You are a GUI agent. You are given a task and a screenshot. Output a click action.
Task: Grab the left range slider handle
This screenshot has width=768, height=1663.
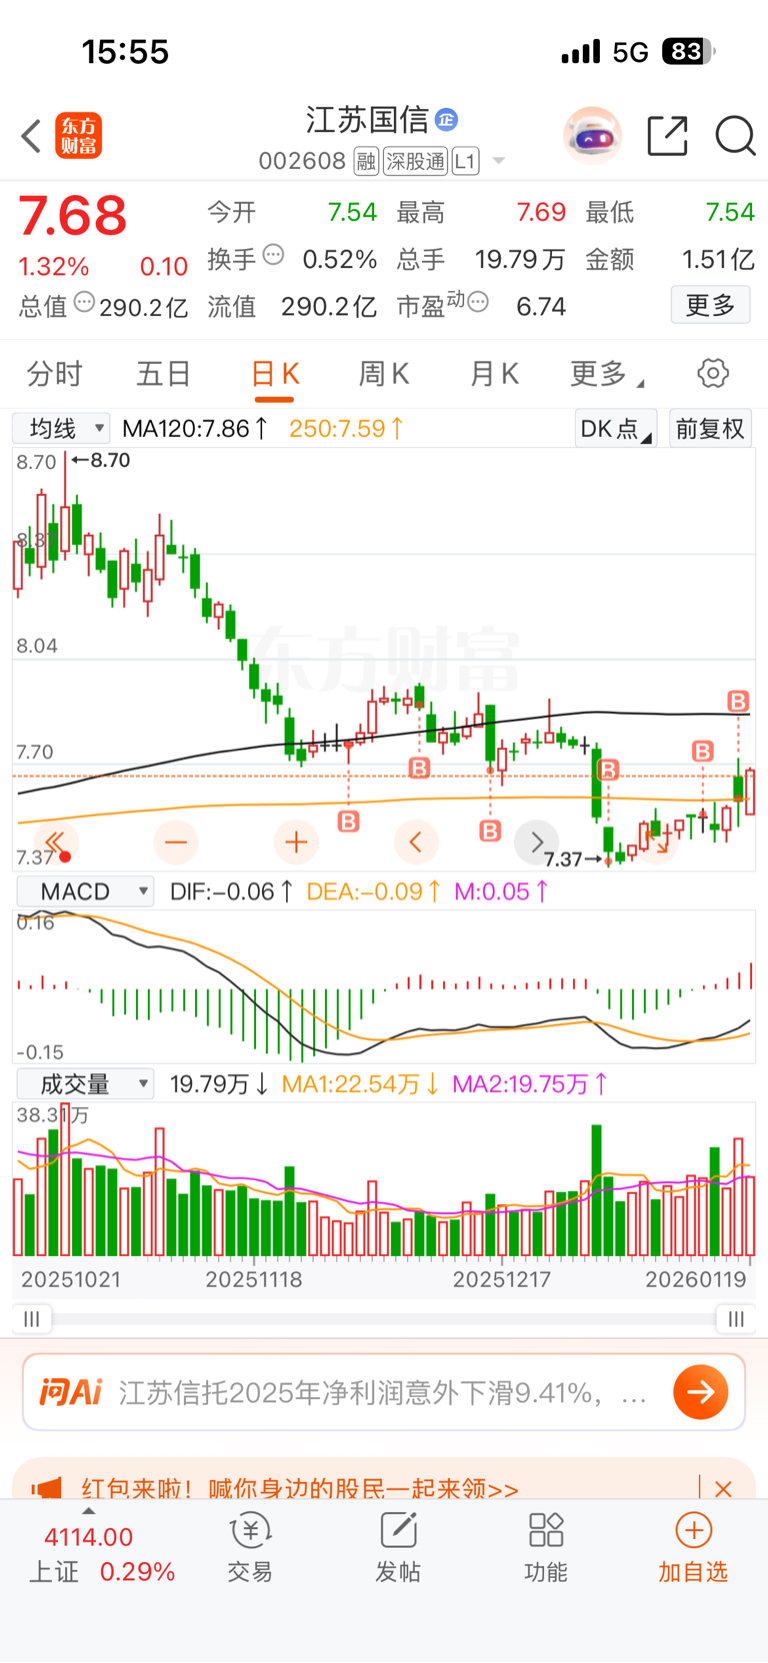[31, 1319]
